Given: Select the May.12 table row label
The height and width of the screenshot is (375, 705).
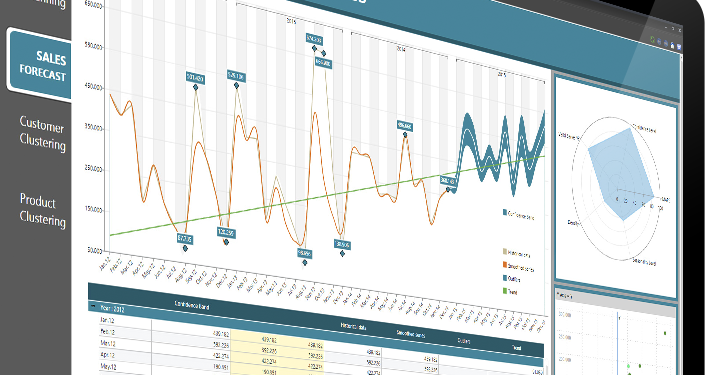Looking at the screenshot, I should (x=108, y=366).
